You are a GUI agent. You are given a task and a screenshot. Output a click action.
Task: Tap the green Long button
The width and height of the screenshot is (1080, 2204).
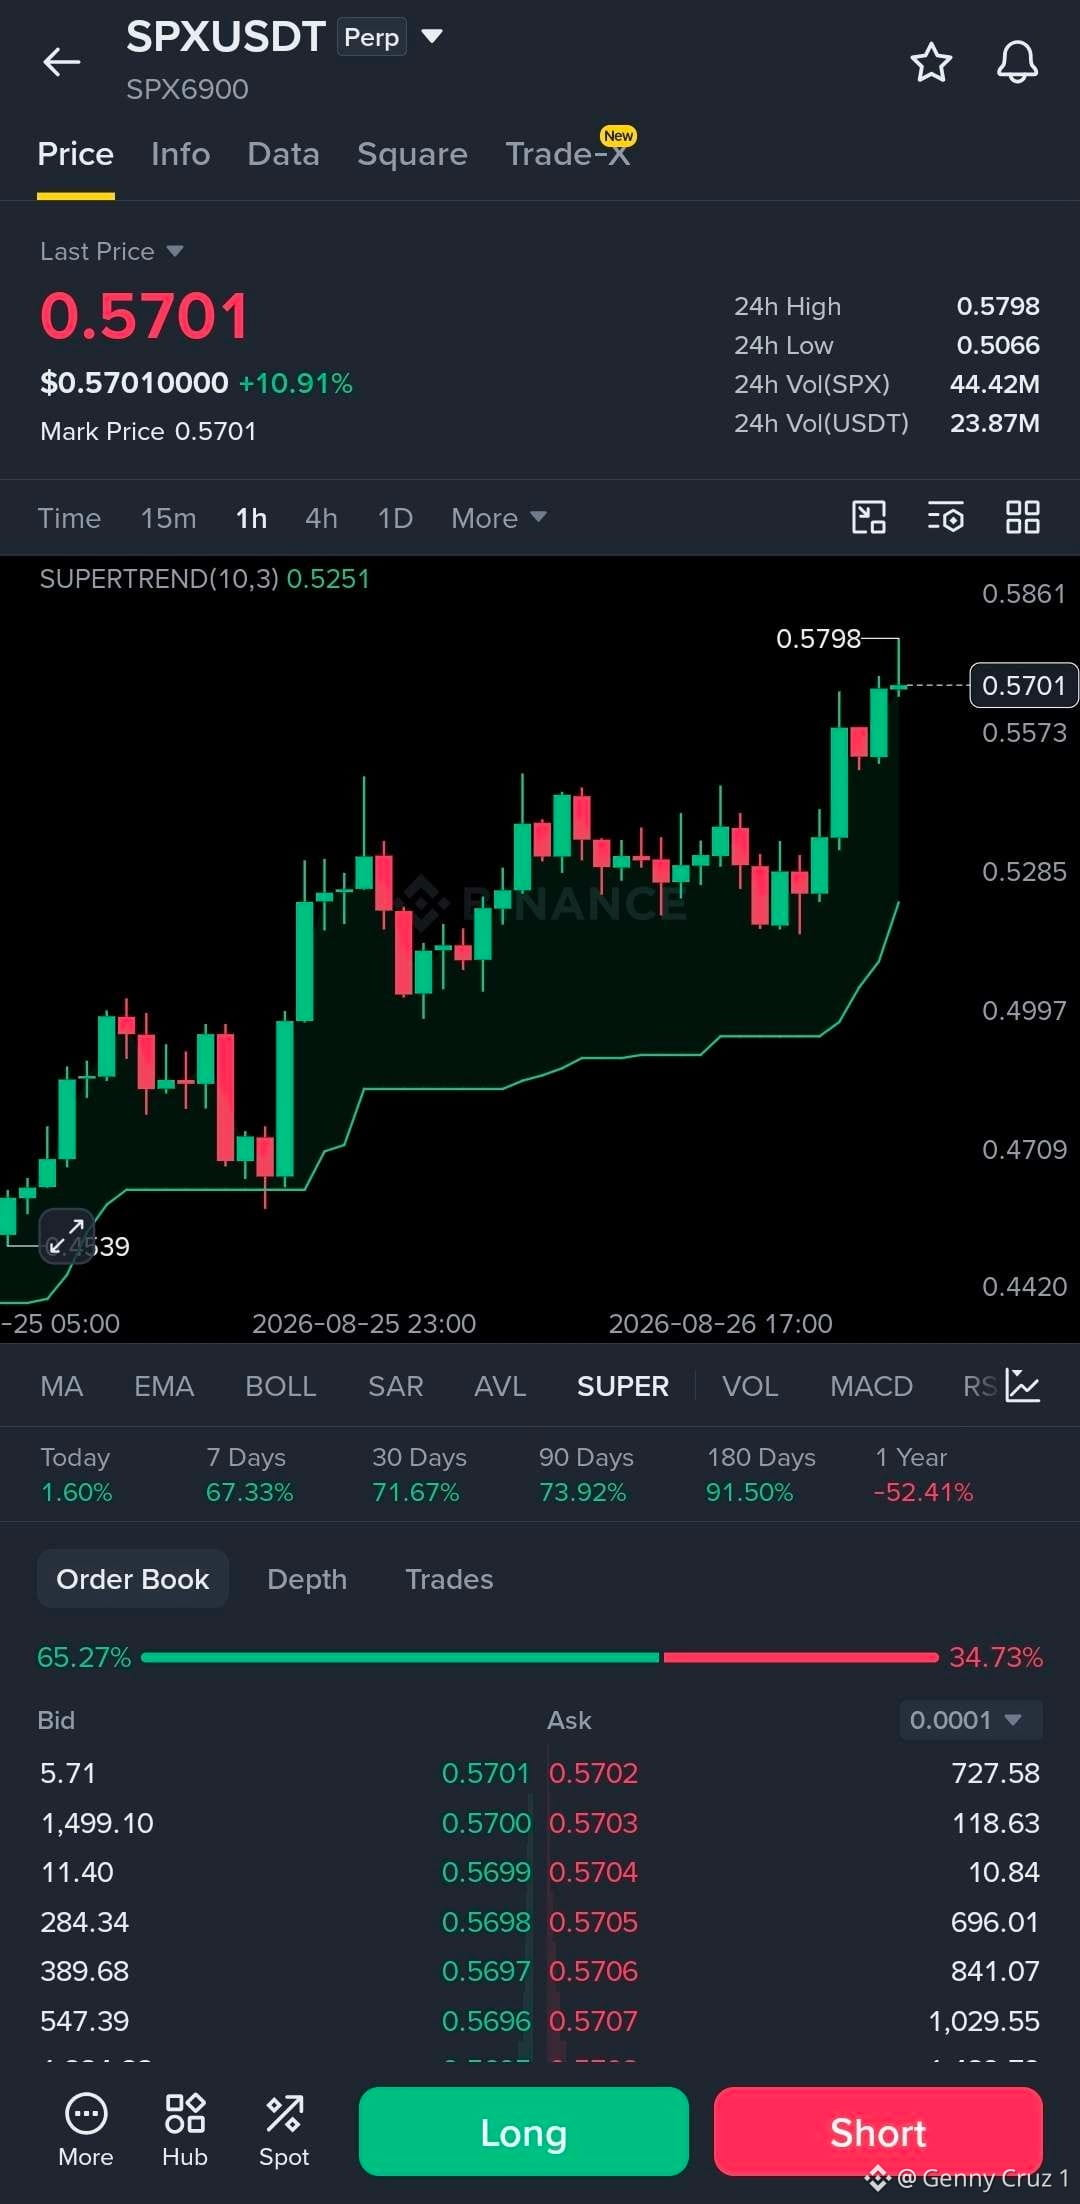click(524, 2132)
